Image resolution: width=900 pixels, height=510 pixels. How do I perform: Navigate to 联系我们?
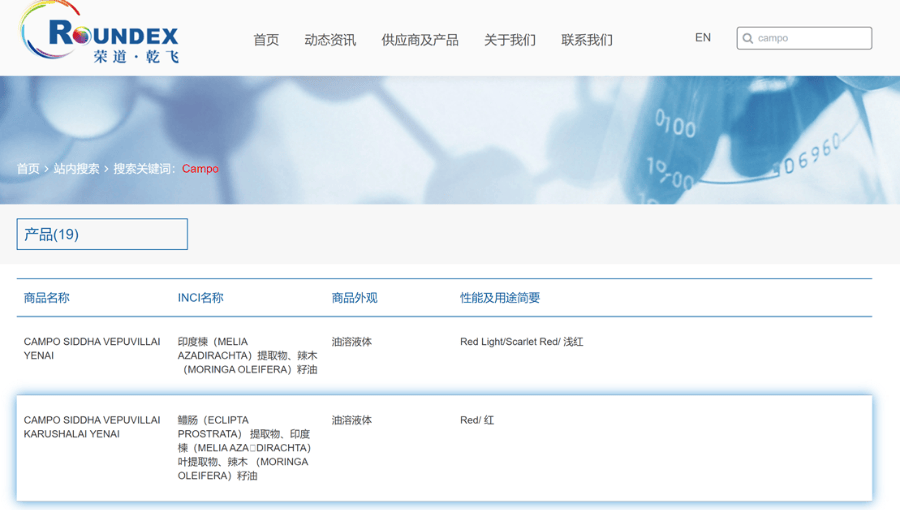[x=586, y=40]
